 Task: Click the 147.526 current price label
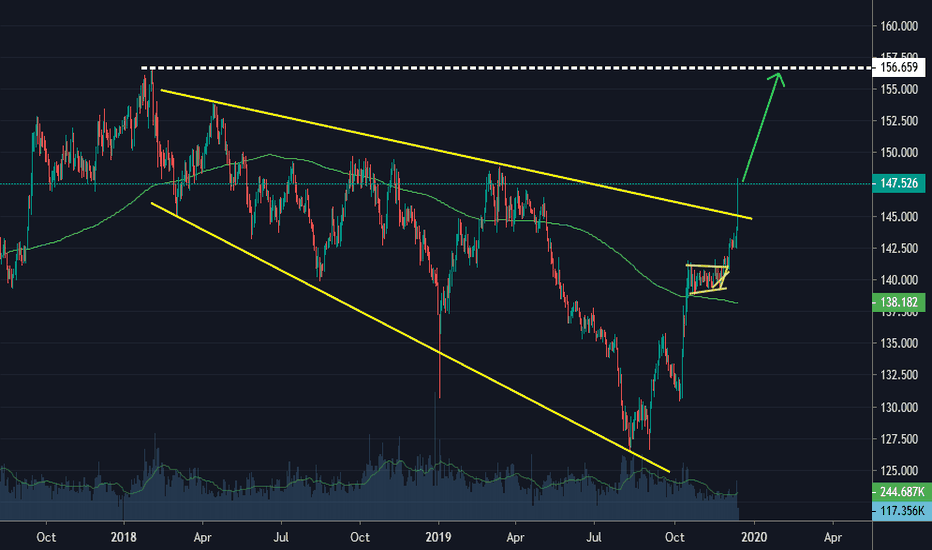click(899, 183)
